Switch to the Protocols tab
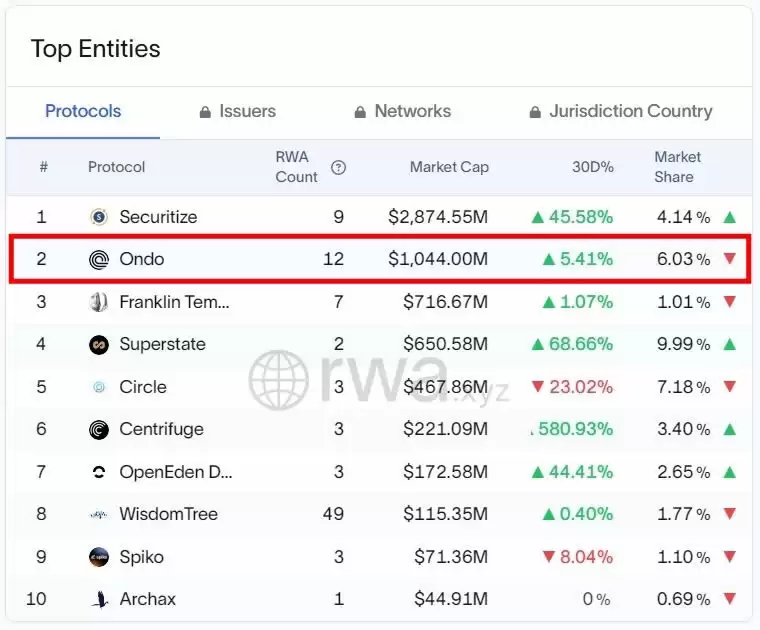Screen dimensions: 760x630 83,112
